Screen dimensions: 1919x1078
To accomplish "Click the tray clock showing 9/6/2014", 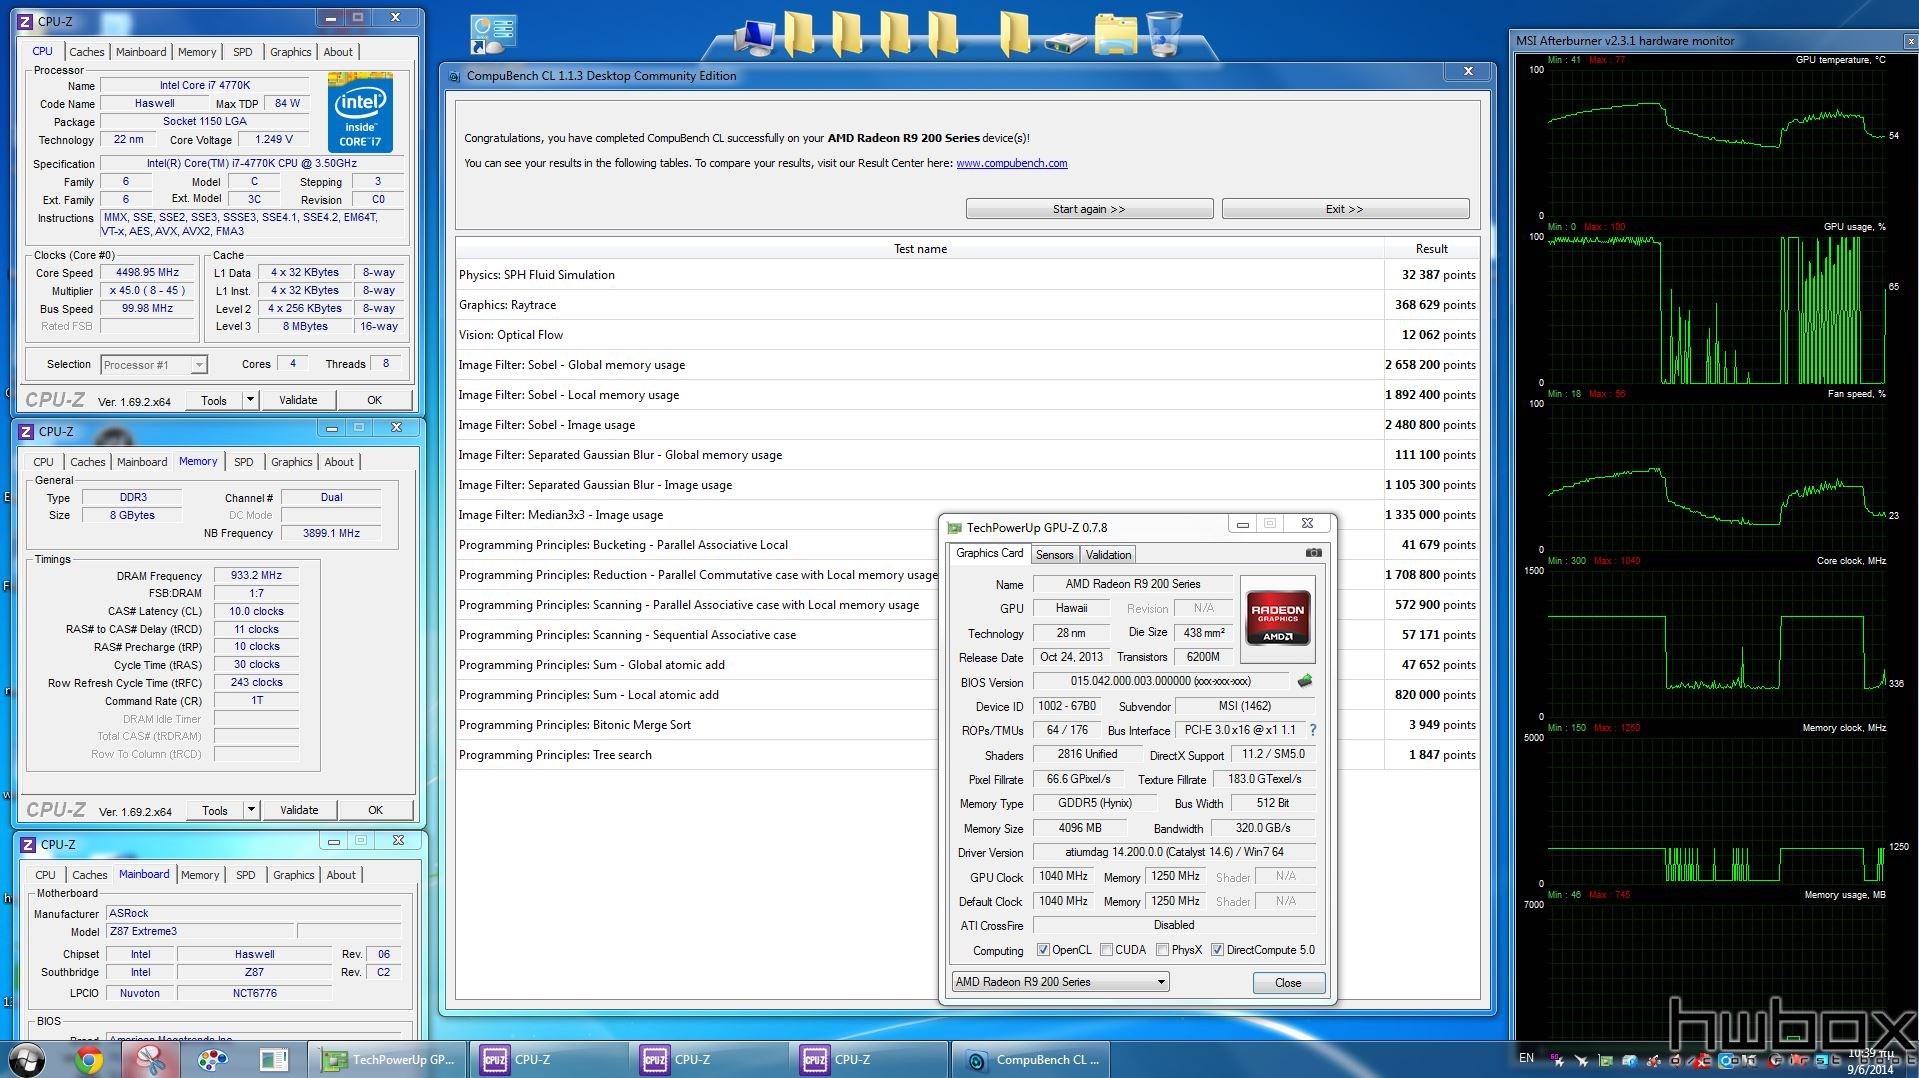I will (1870, 1061).
